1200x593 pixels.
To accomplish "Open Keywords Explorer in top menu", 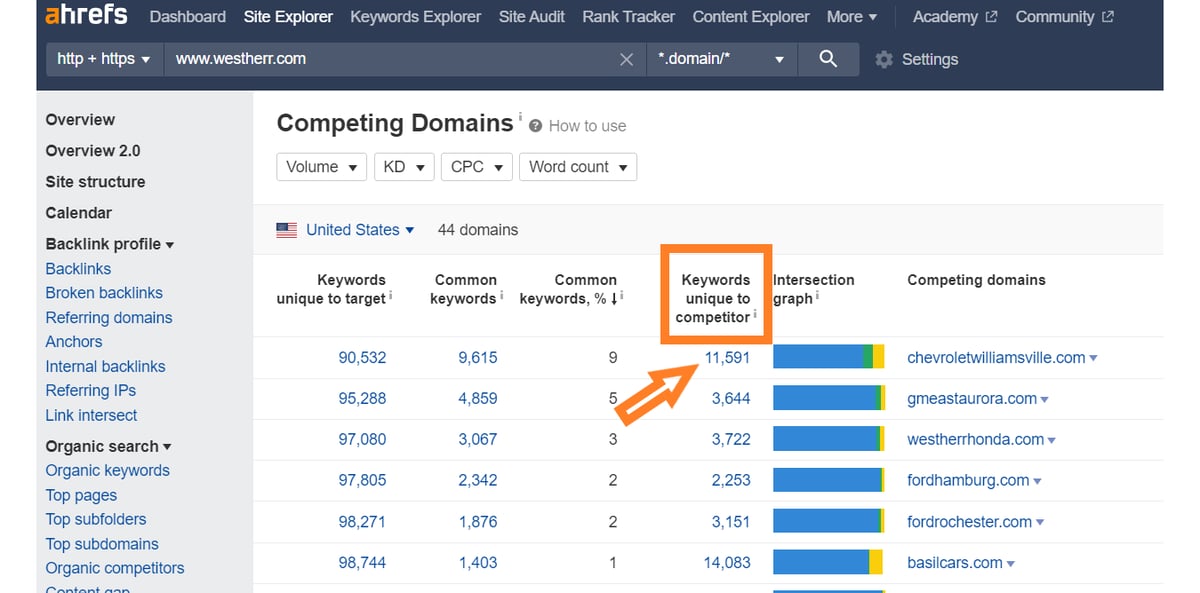I will 415,17.
